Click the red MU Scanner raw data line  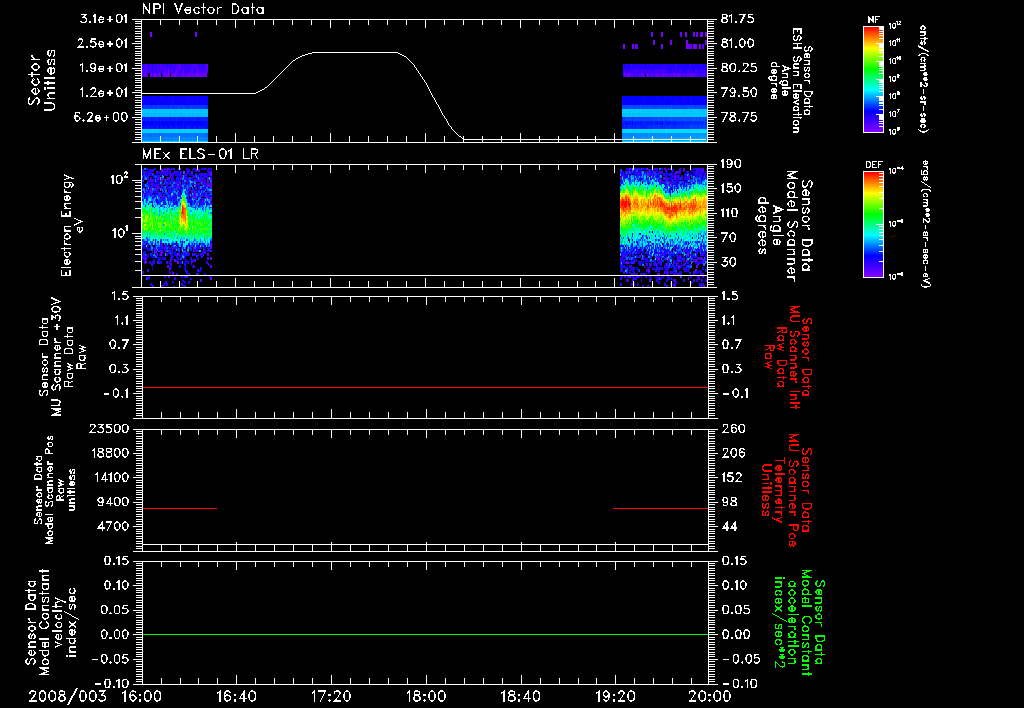tap(425, 387)
